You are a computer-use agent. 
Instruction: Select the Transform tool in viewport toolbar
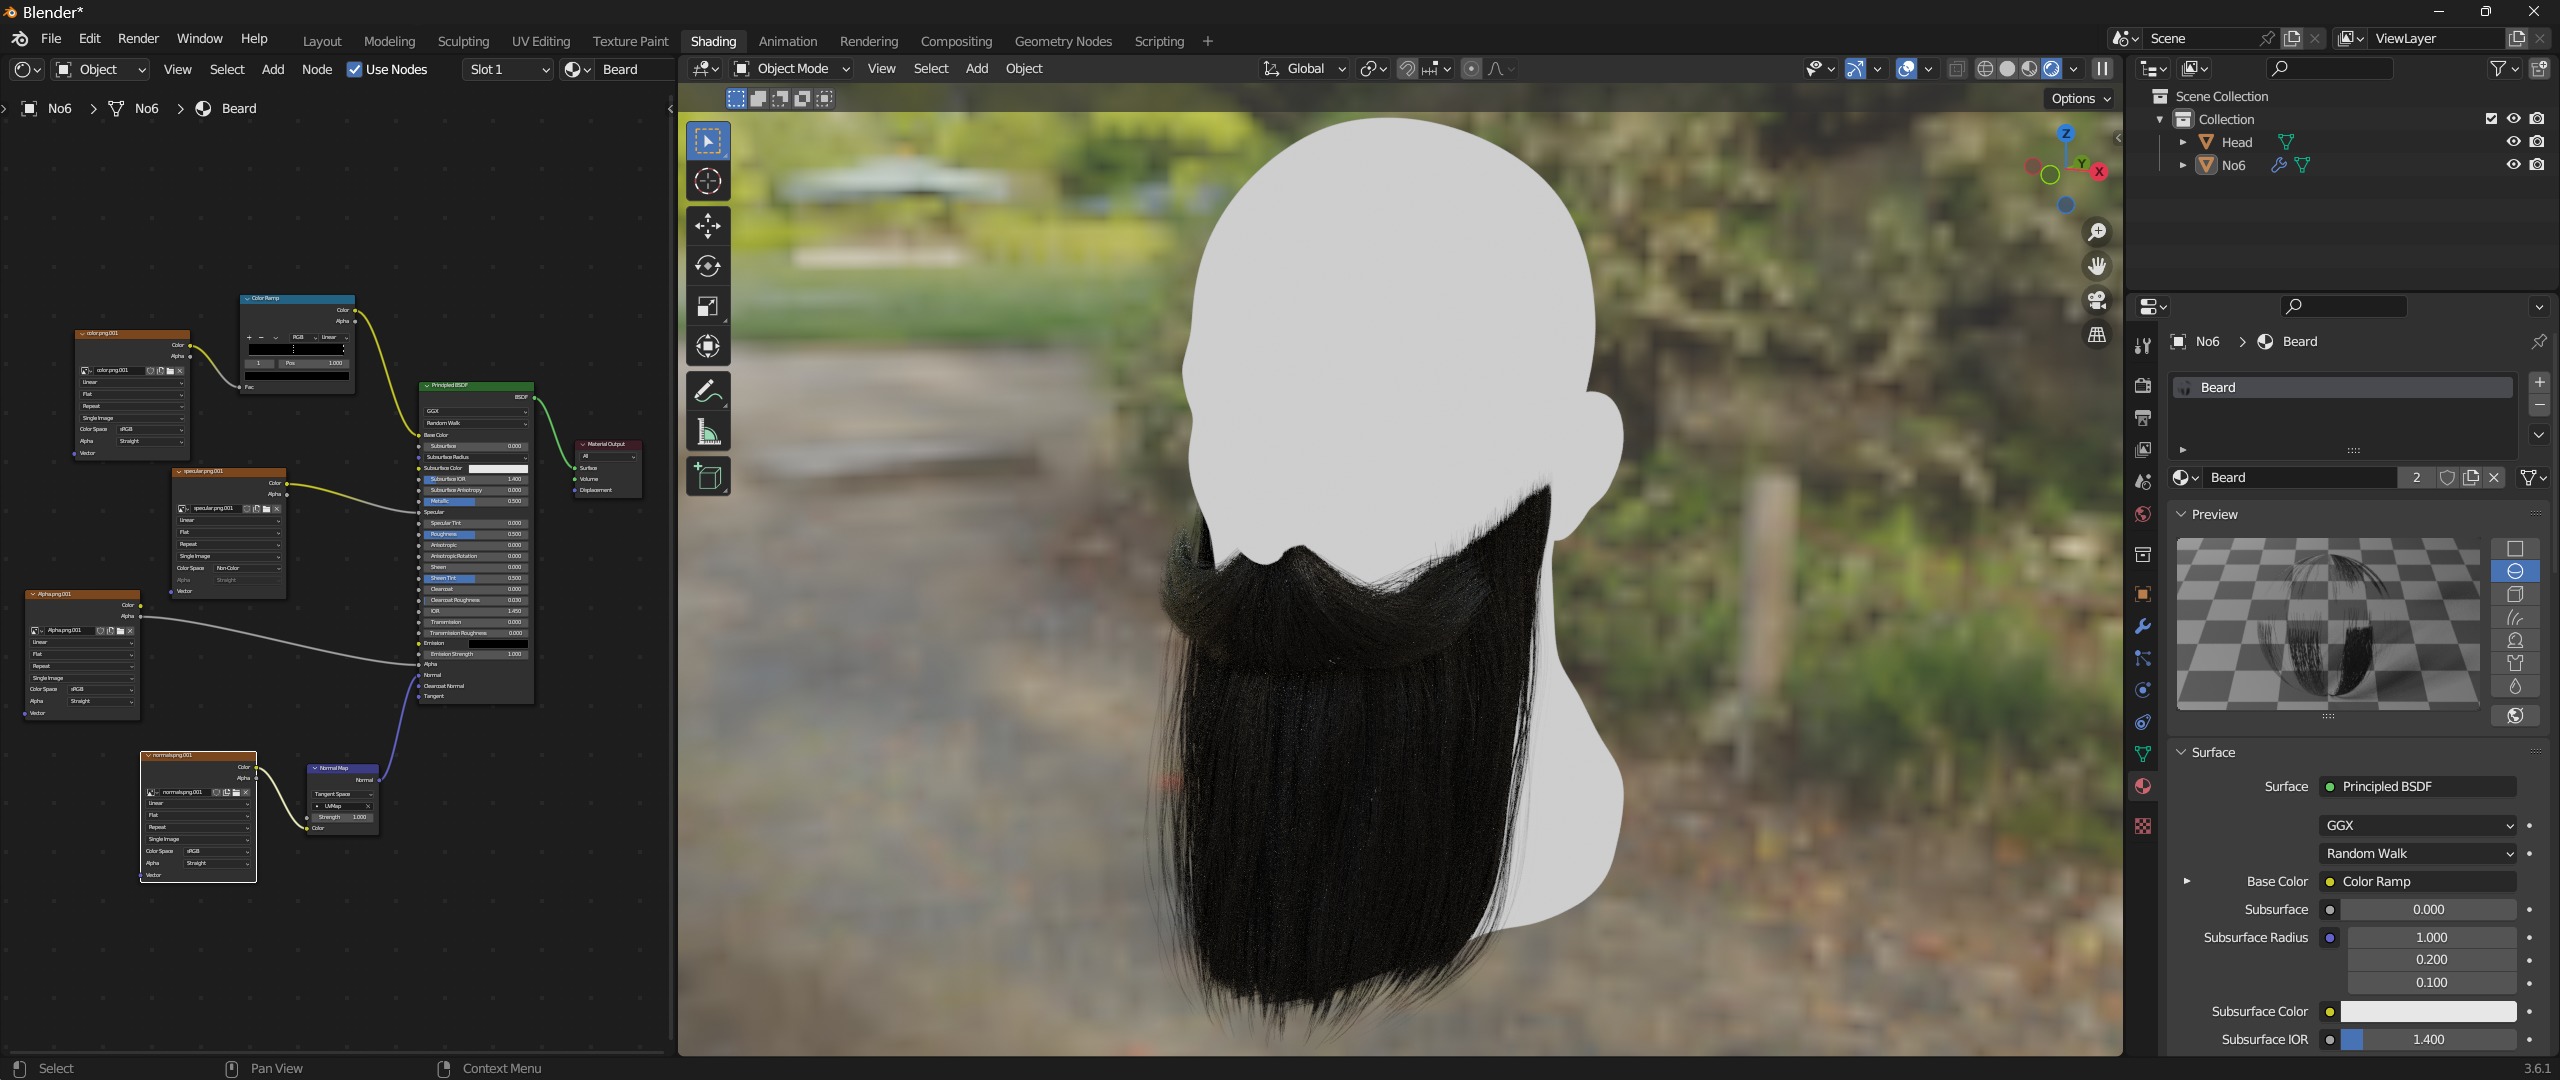708,346
